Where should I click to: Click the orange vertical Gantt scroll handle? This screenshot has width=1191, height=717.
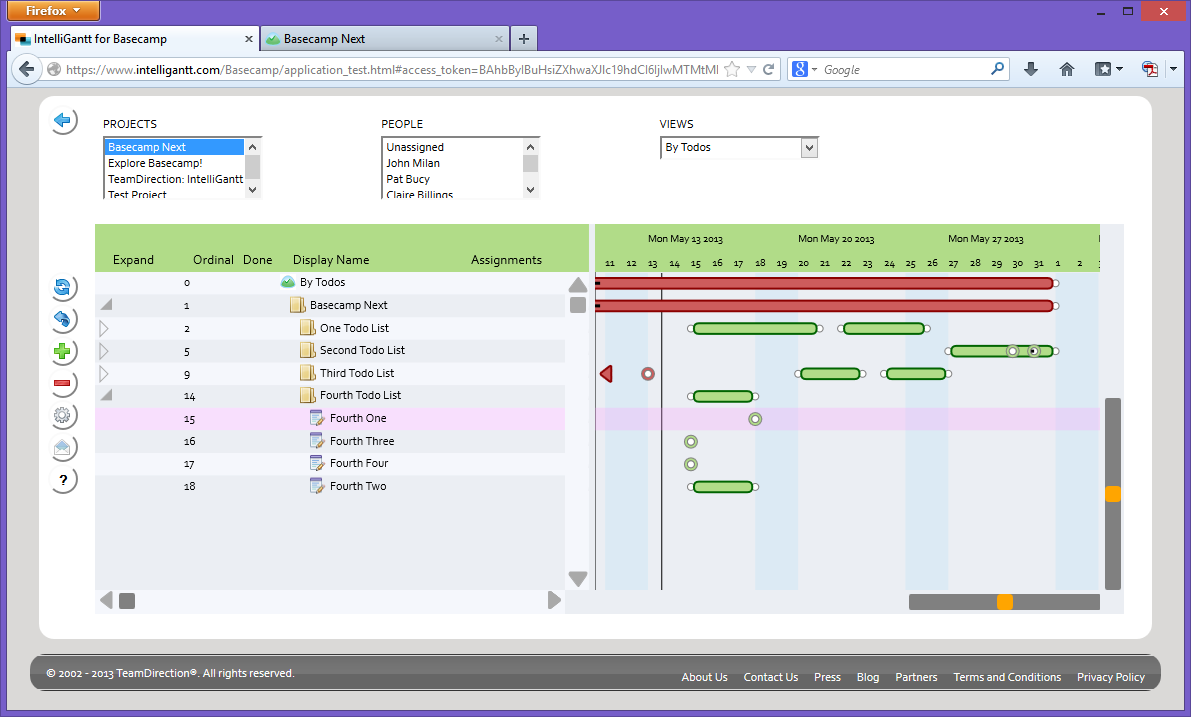coord(1113,494)
